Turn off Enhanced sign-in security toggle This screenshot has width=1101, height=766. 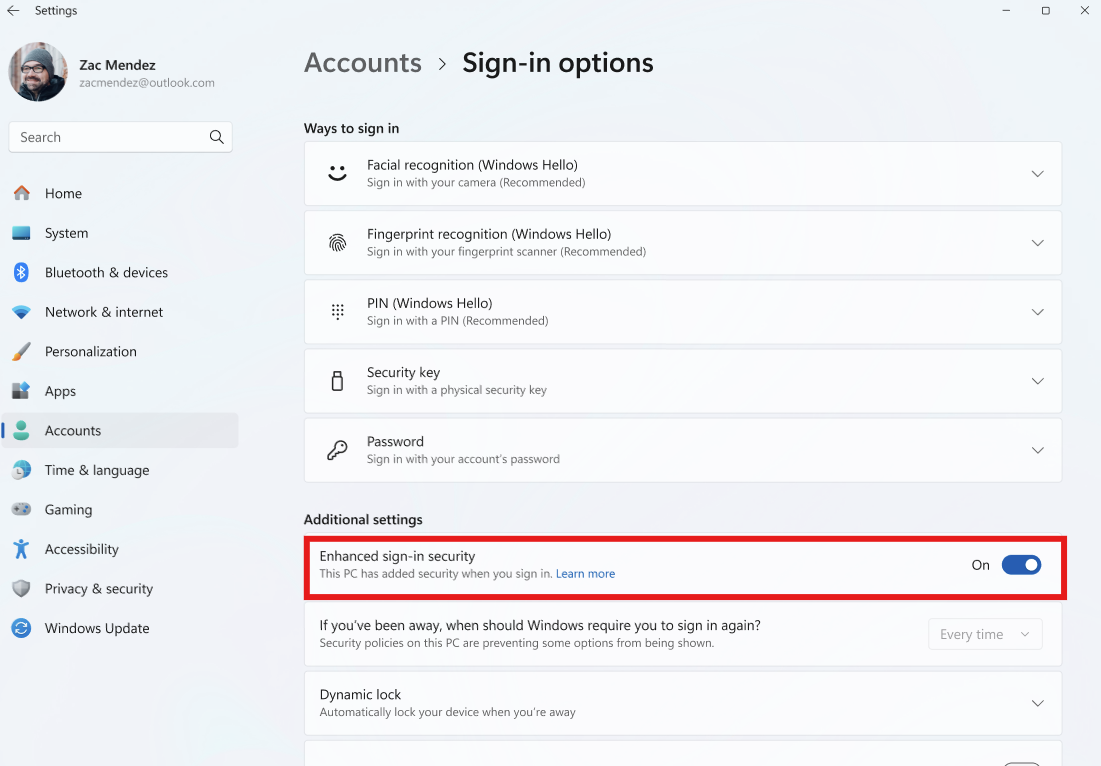[1021, 565]
